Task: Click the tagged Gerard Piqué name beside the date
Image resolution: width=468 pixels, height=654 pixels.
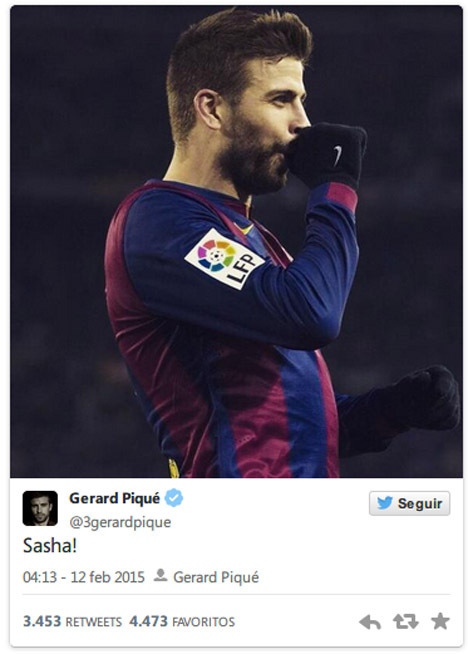Action: pyautogui.click(x=216, y=577)
